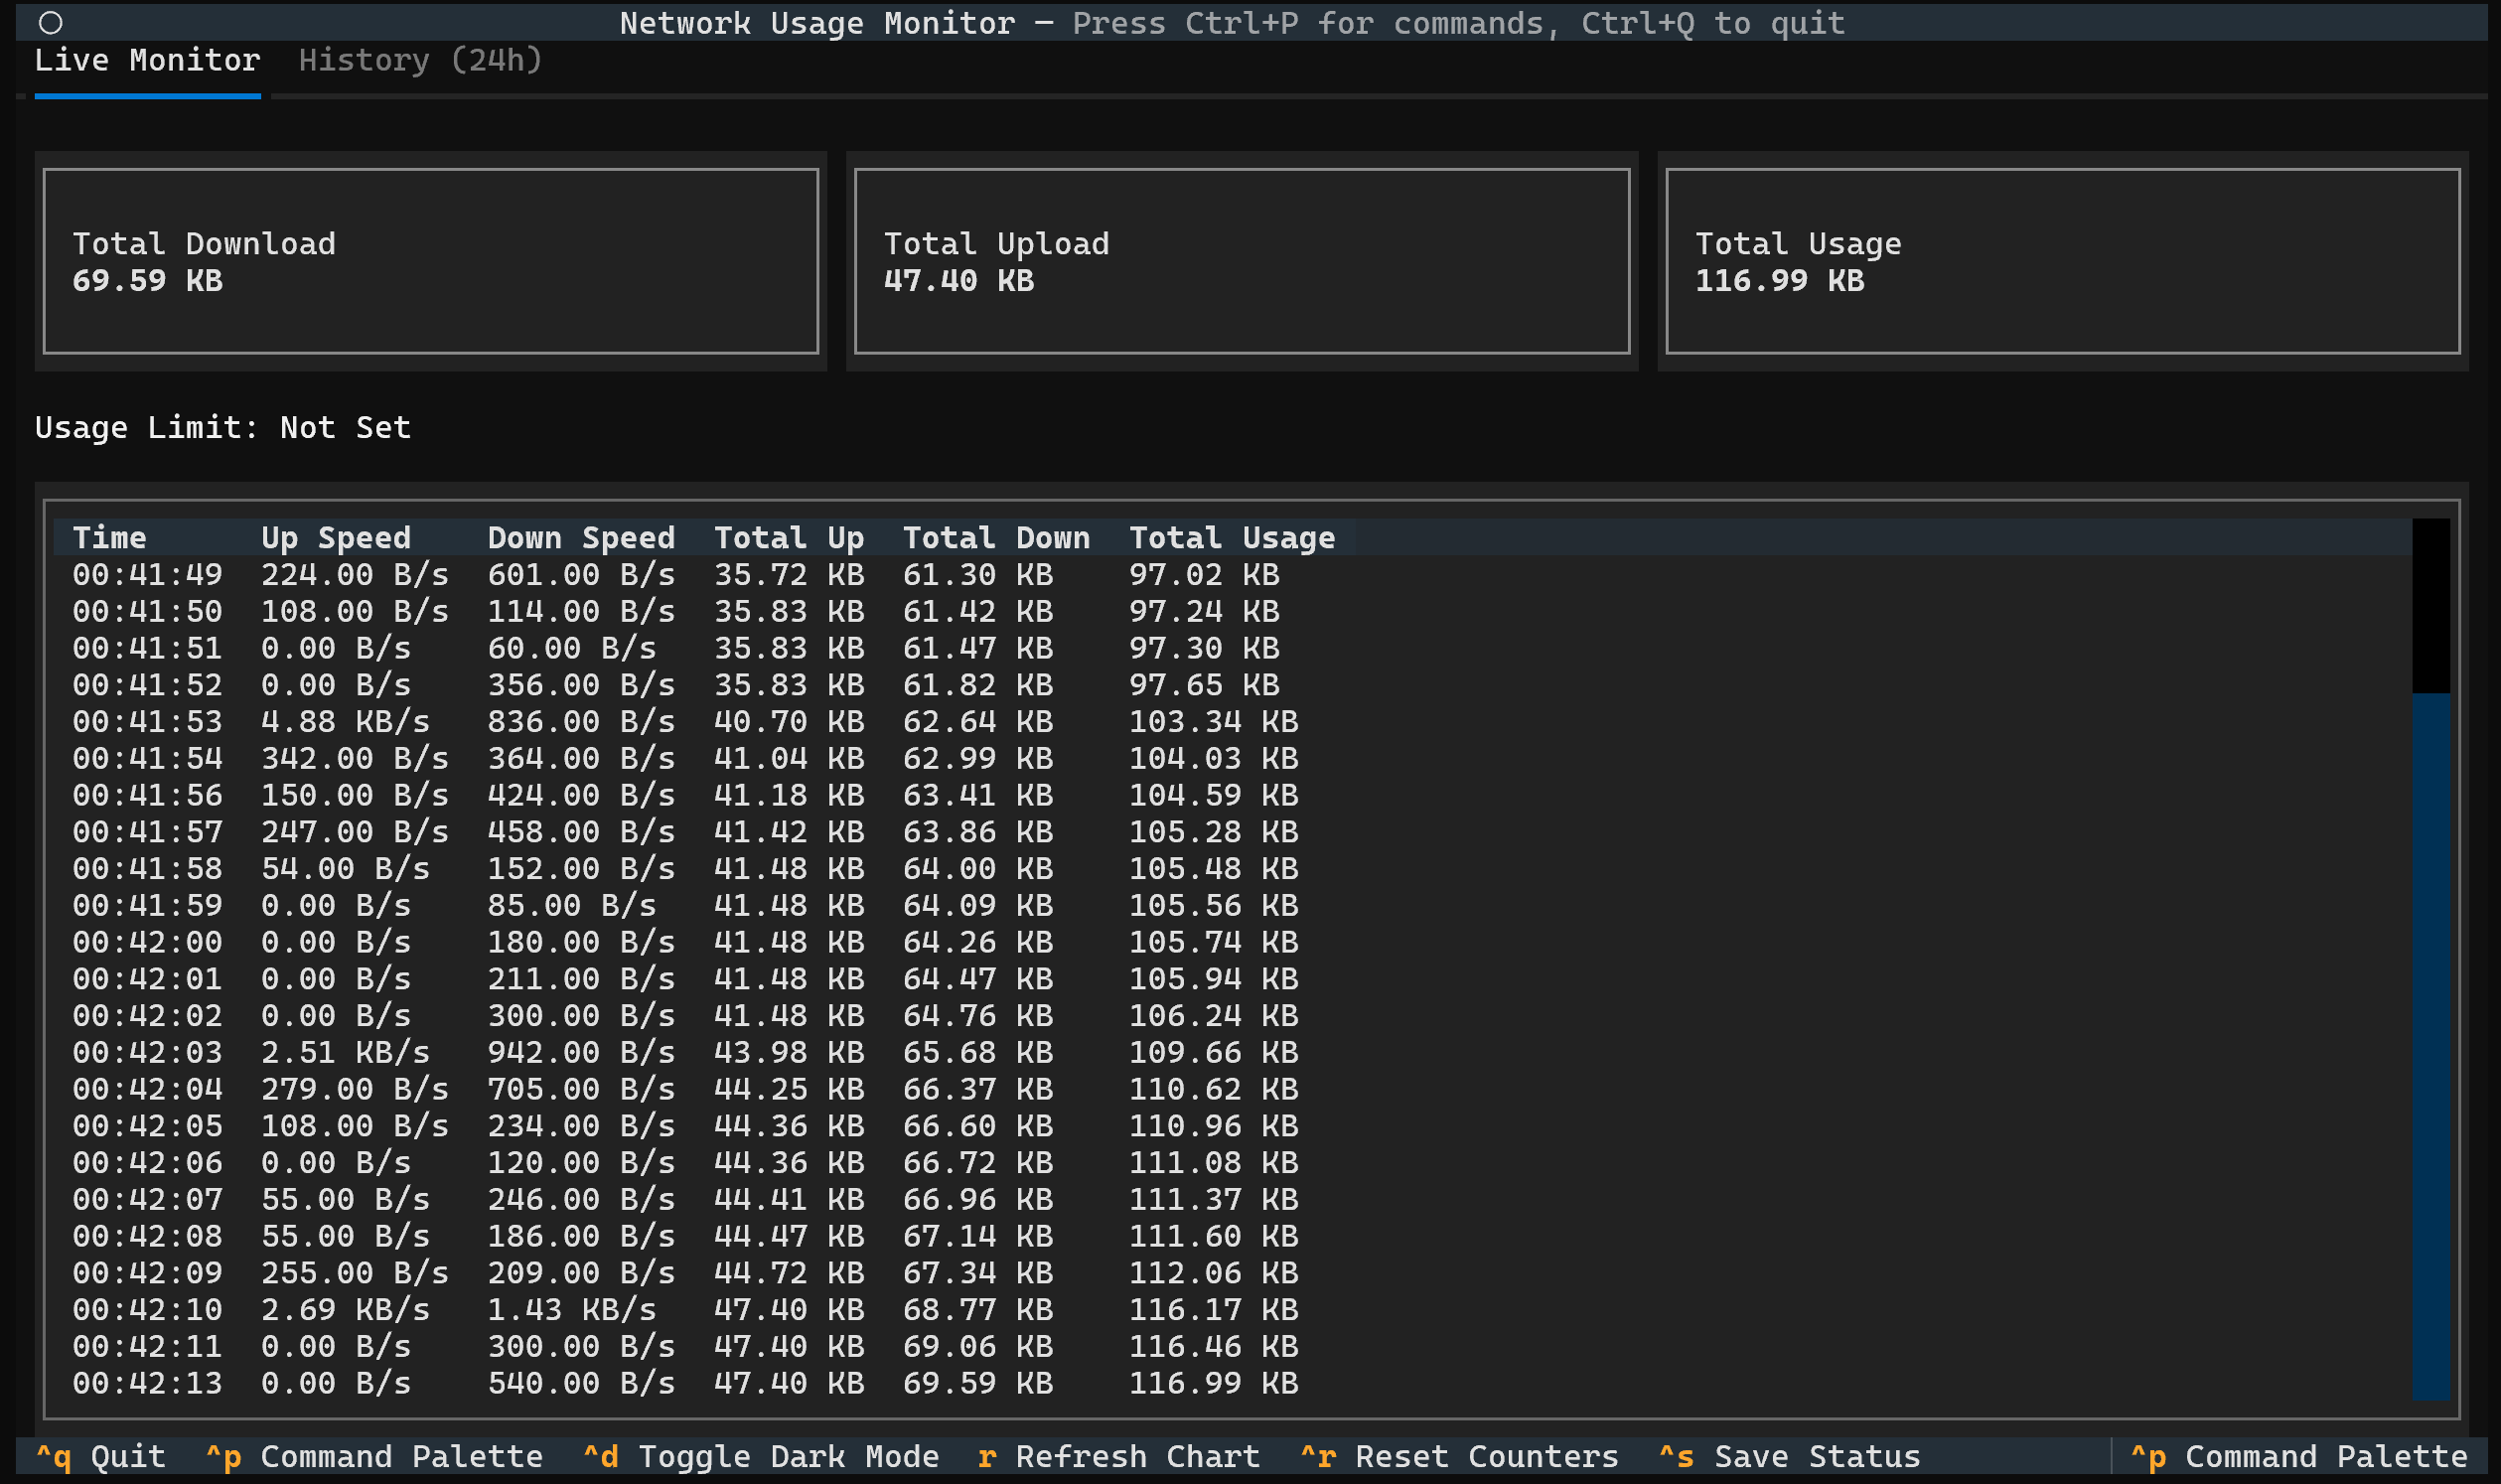The height and width of the screenshot is (1484, 2501).
Task: Click the Time column header
Action: (x=110, y=538)
